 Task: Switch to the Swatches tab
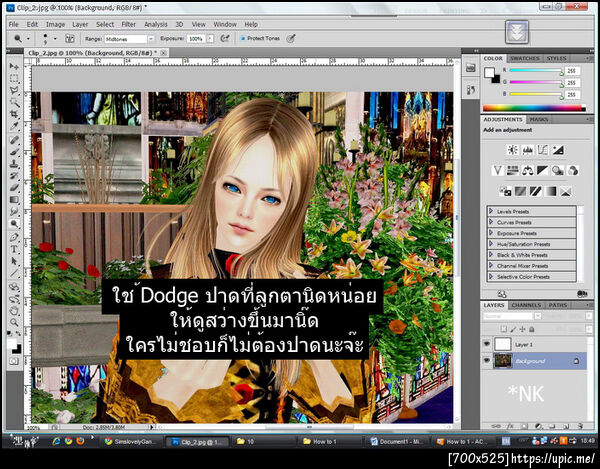click(525, 58)
